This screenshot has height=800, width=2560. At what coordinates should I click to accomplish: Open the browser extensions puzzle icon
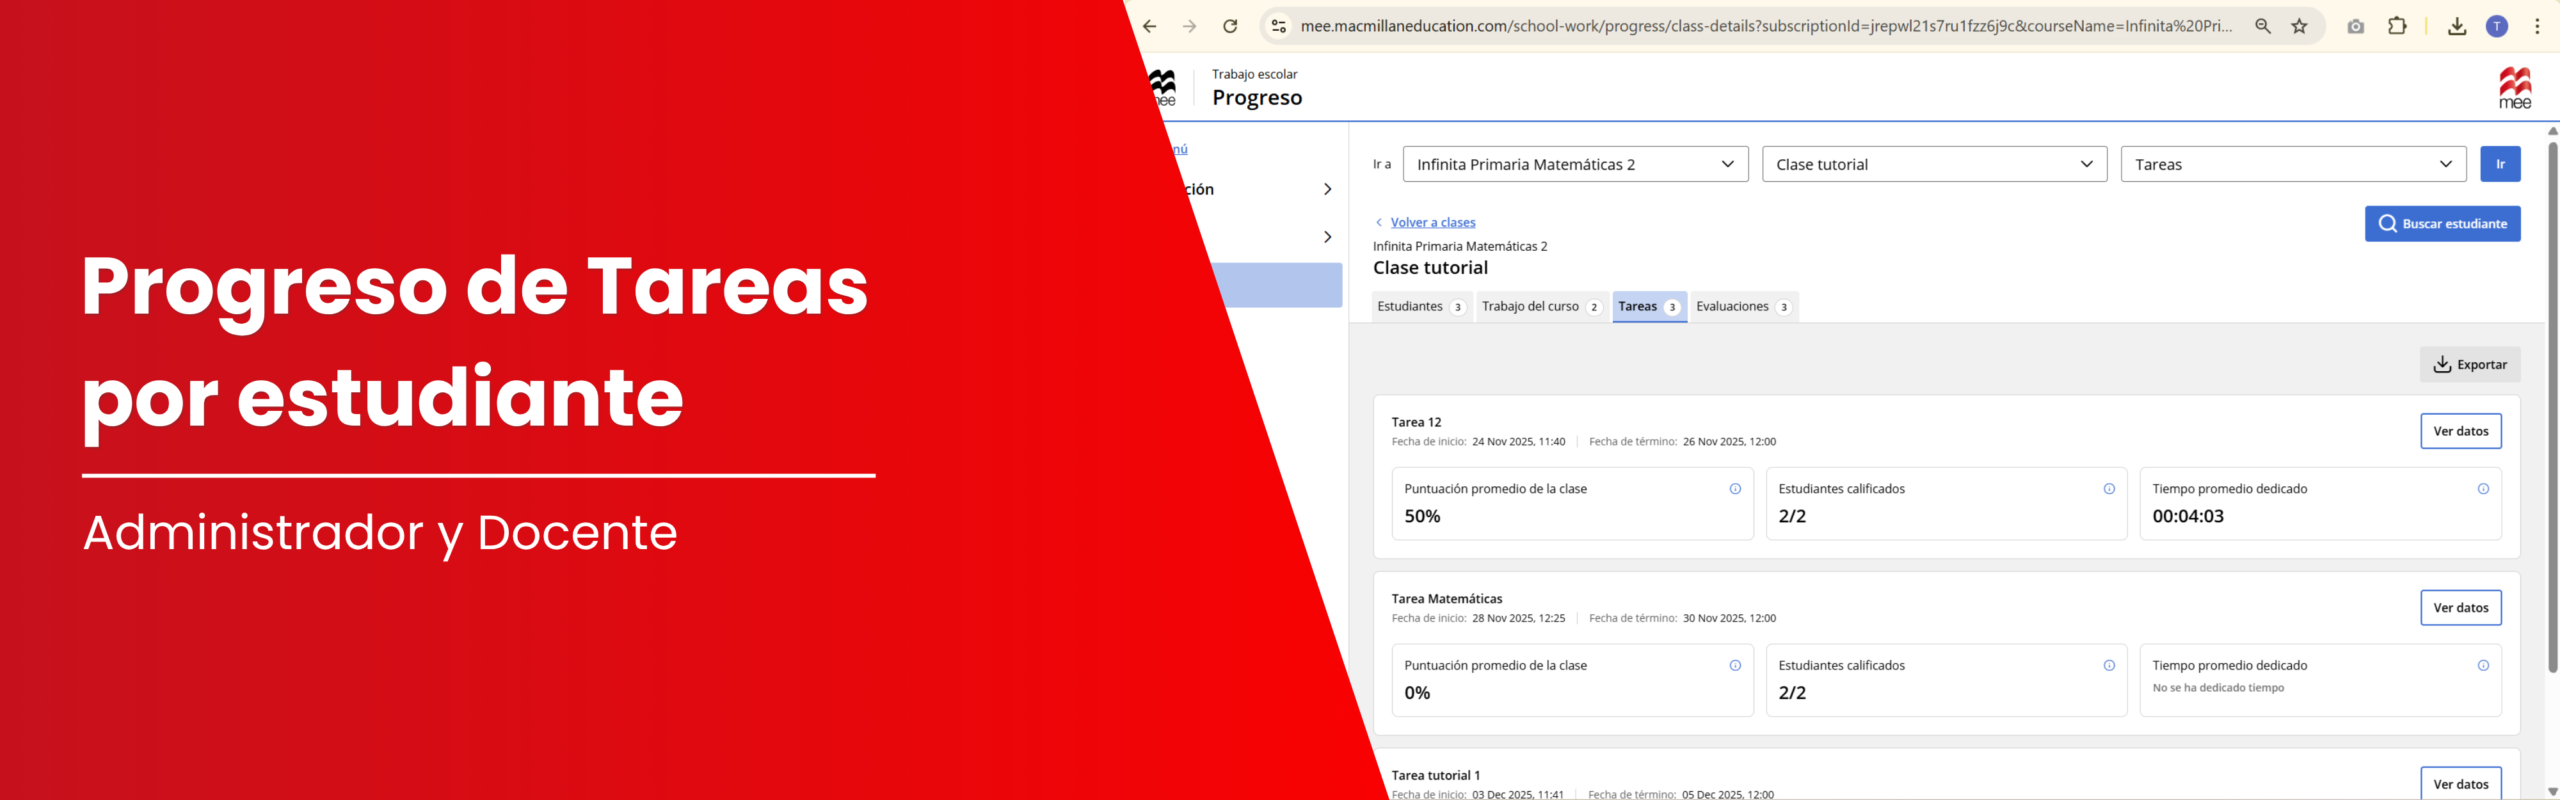click(2397, 27)
